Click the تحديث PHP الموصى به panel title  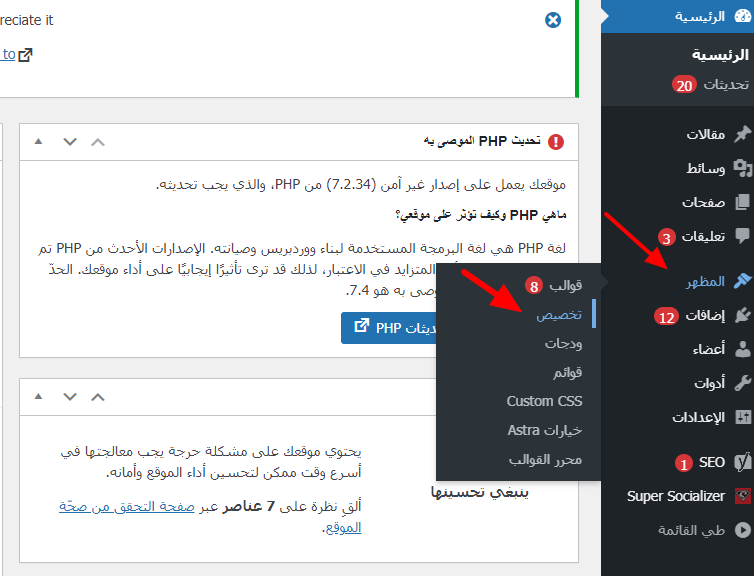pyautogui.click(x=482, y=141)
